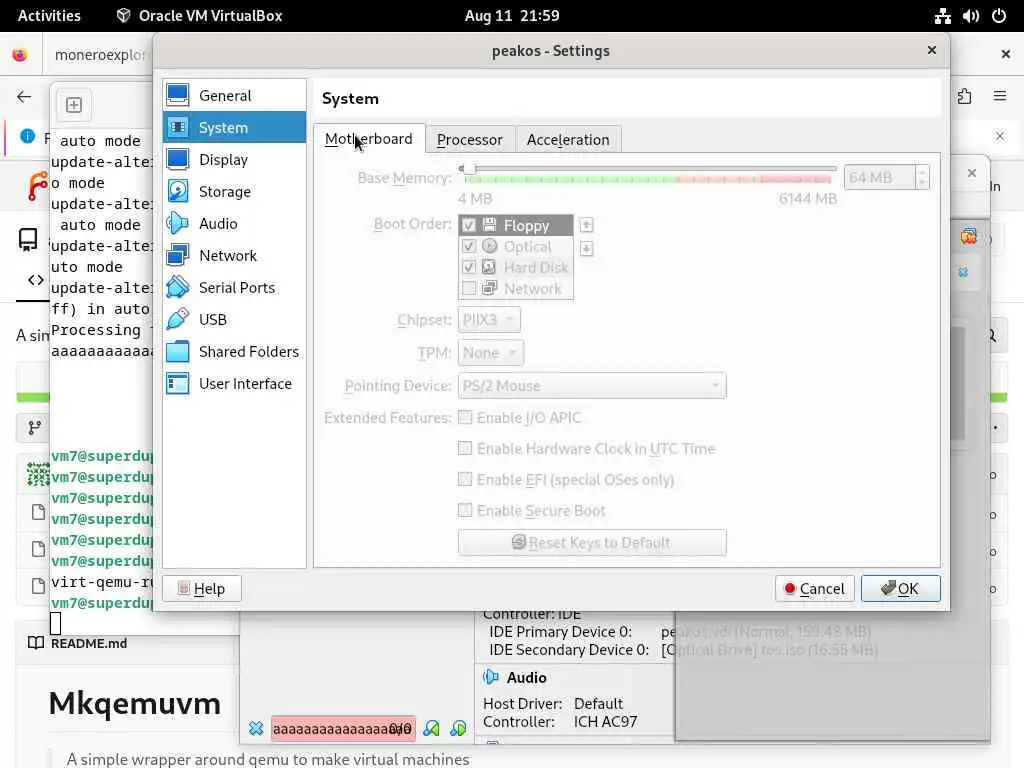Screen dimensions: 1024x768
Task: Open the browser hamburger menu
Action: 1000,96
